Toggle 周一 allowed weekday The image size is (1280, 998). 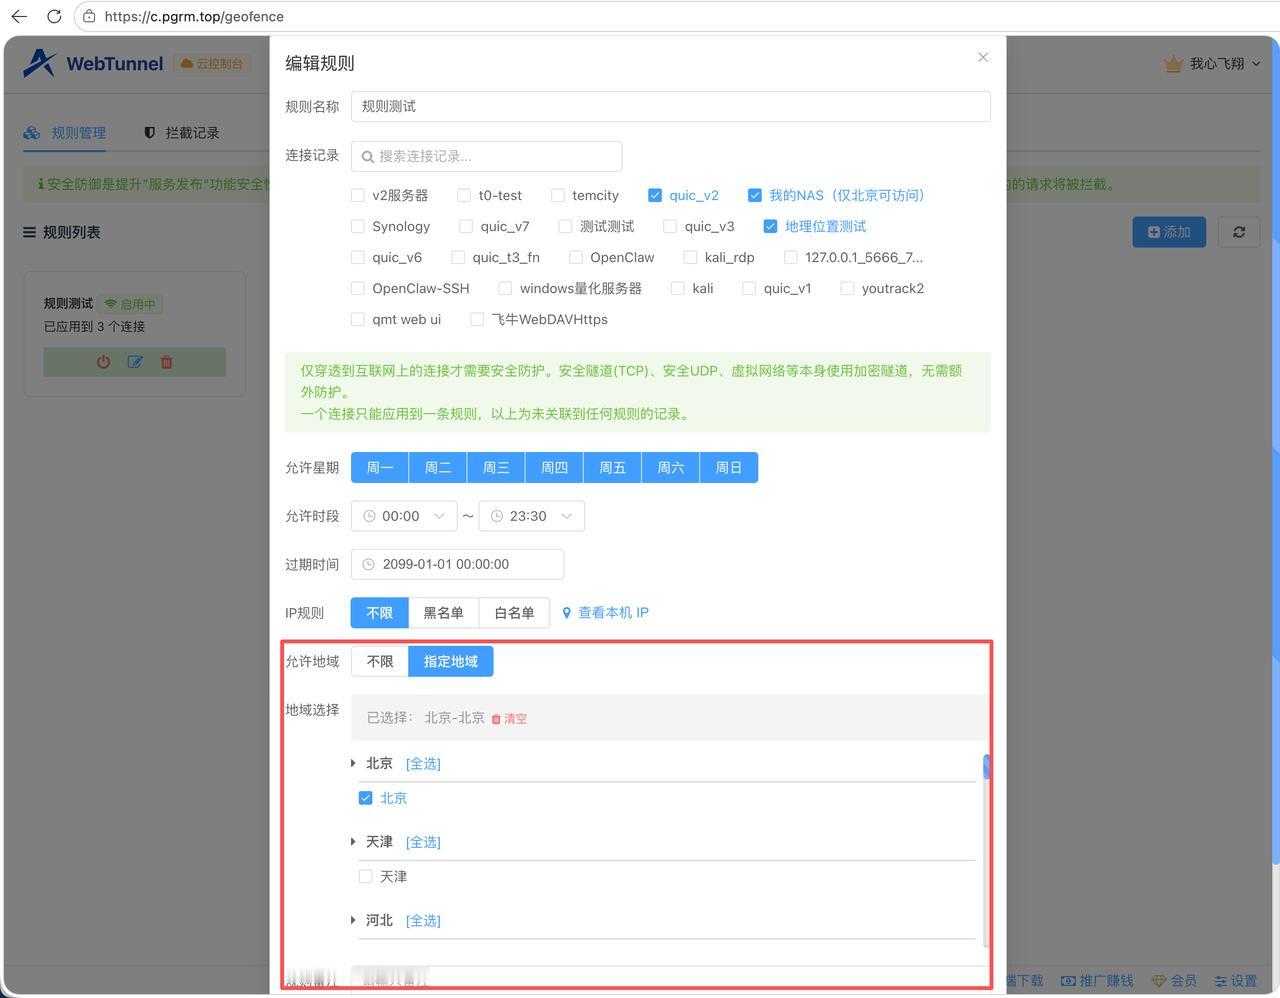(x=380, y=467)
